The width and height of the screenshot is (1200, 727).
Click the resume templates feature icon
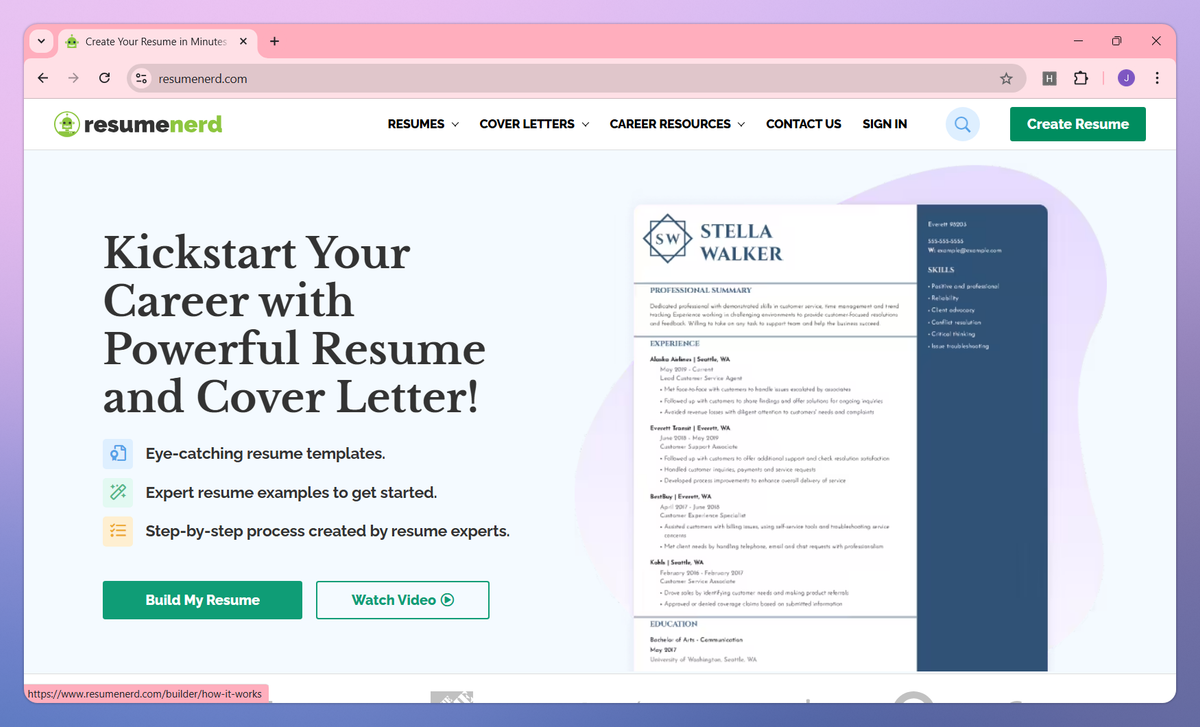coord(118,453)
